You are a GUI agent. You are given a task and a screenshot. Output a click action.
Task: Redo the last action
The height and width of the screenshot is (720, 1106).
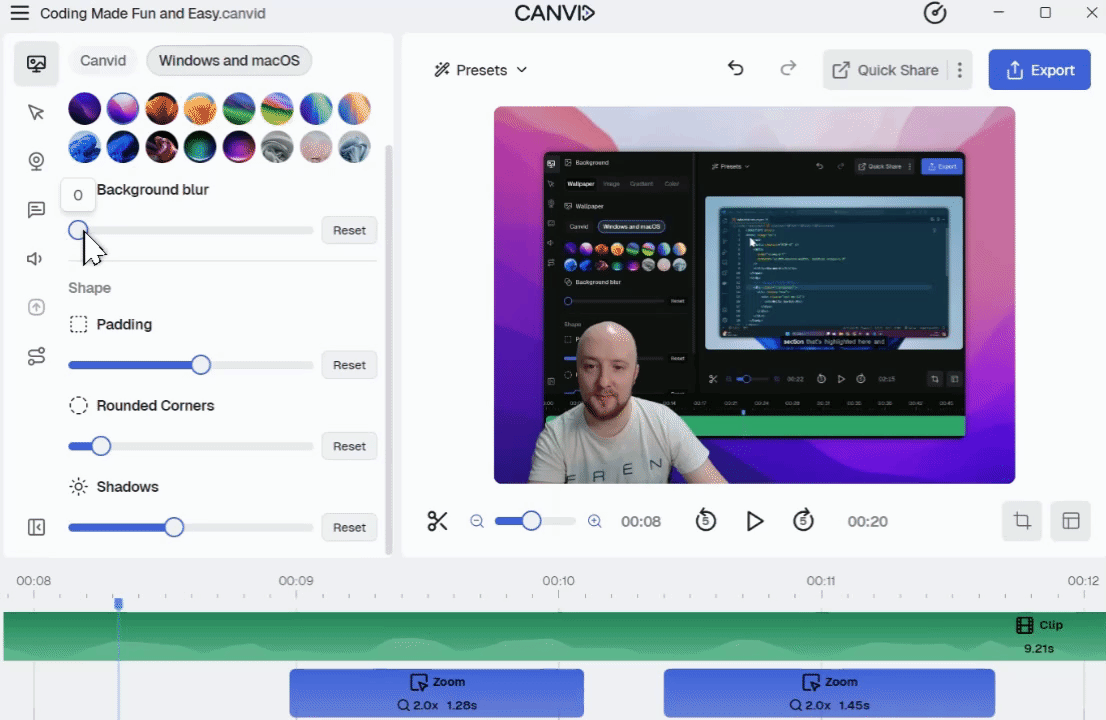coord(788,68)
